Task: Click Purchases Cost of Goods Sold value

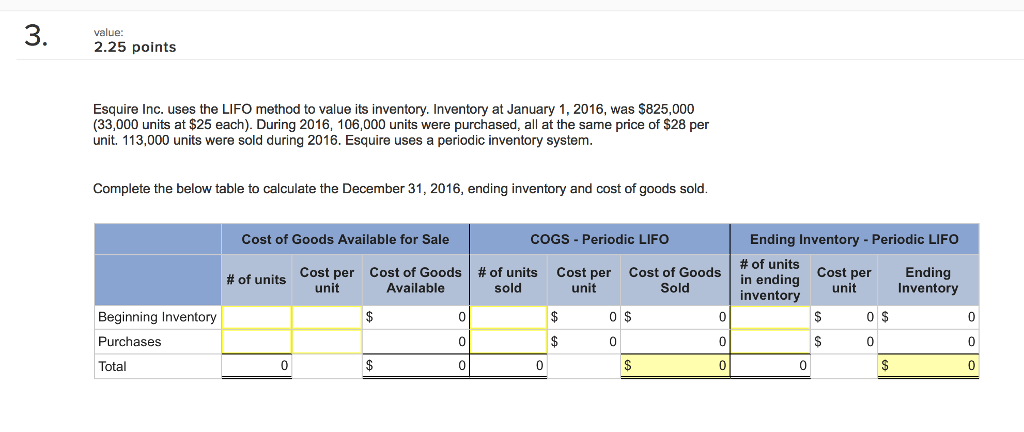Action: click(x=675, y=341)
